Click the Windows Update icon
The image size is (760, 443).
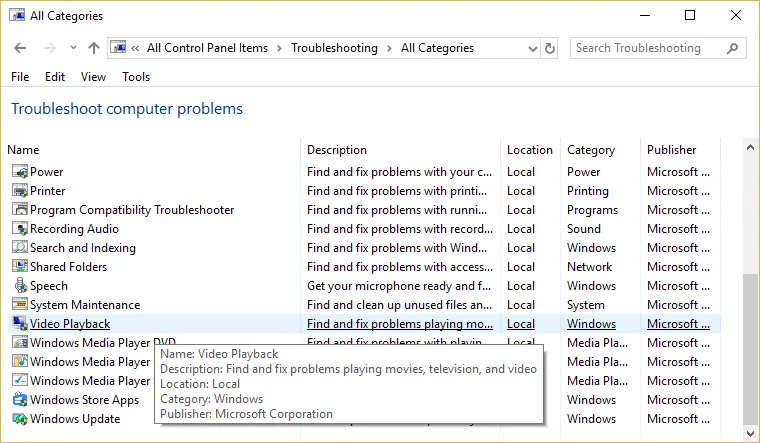click(20, 419)
